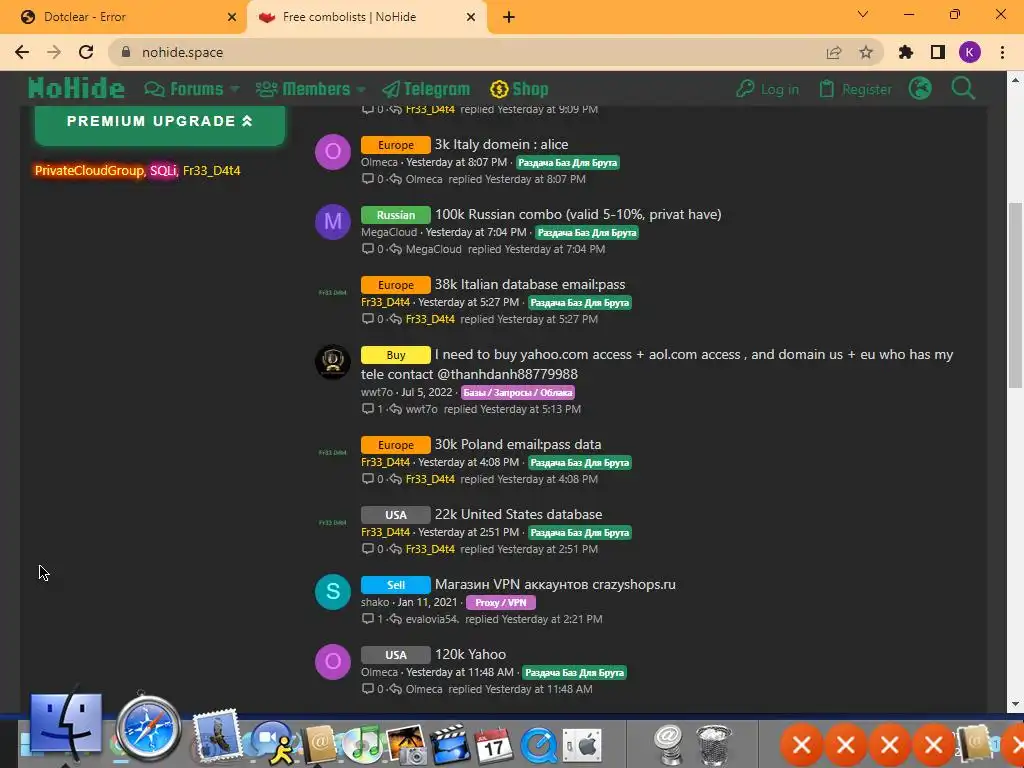The image size is (1024, 768).
Task: Open the SQLi member link
Action: tap(163, 170)
